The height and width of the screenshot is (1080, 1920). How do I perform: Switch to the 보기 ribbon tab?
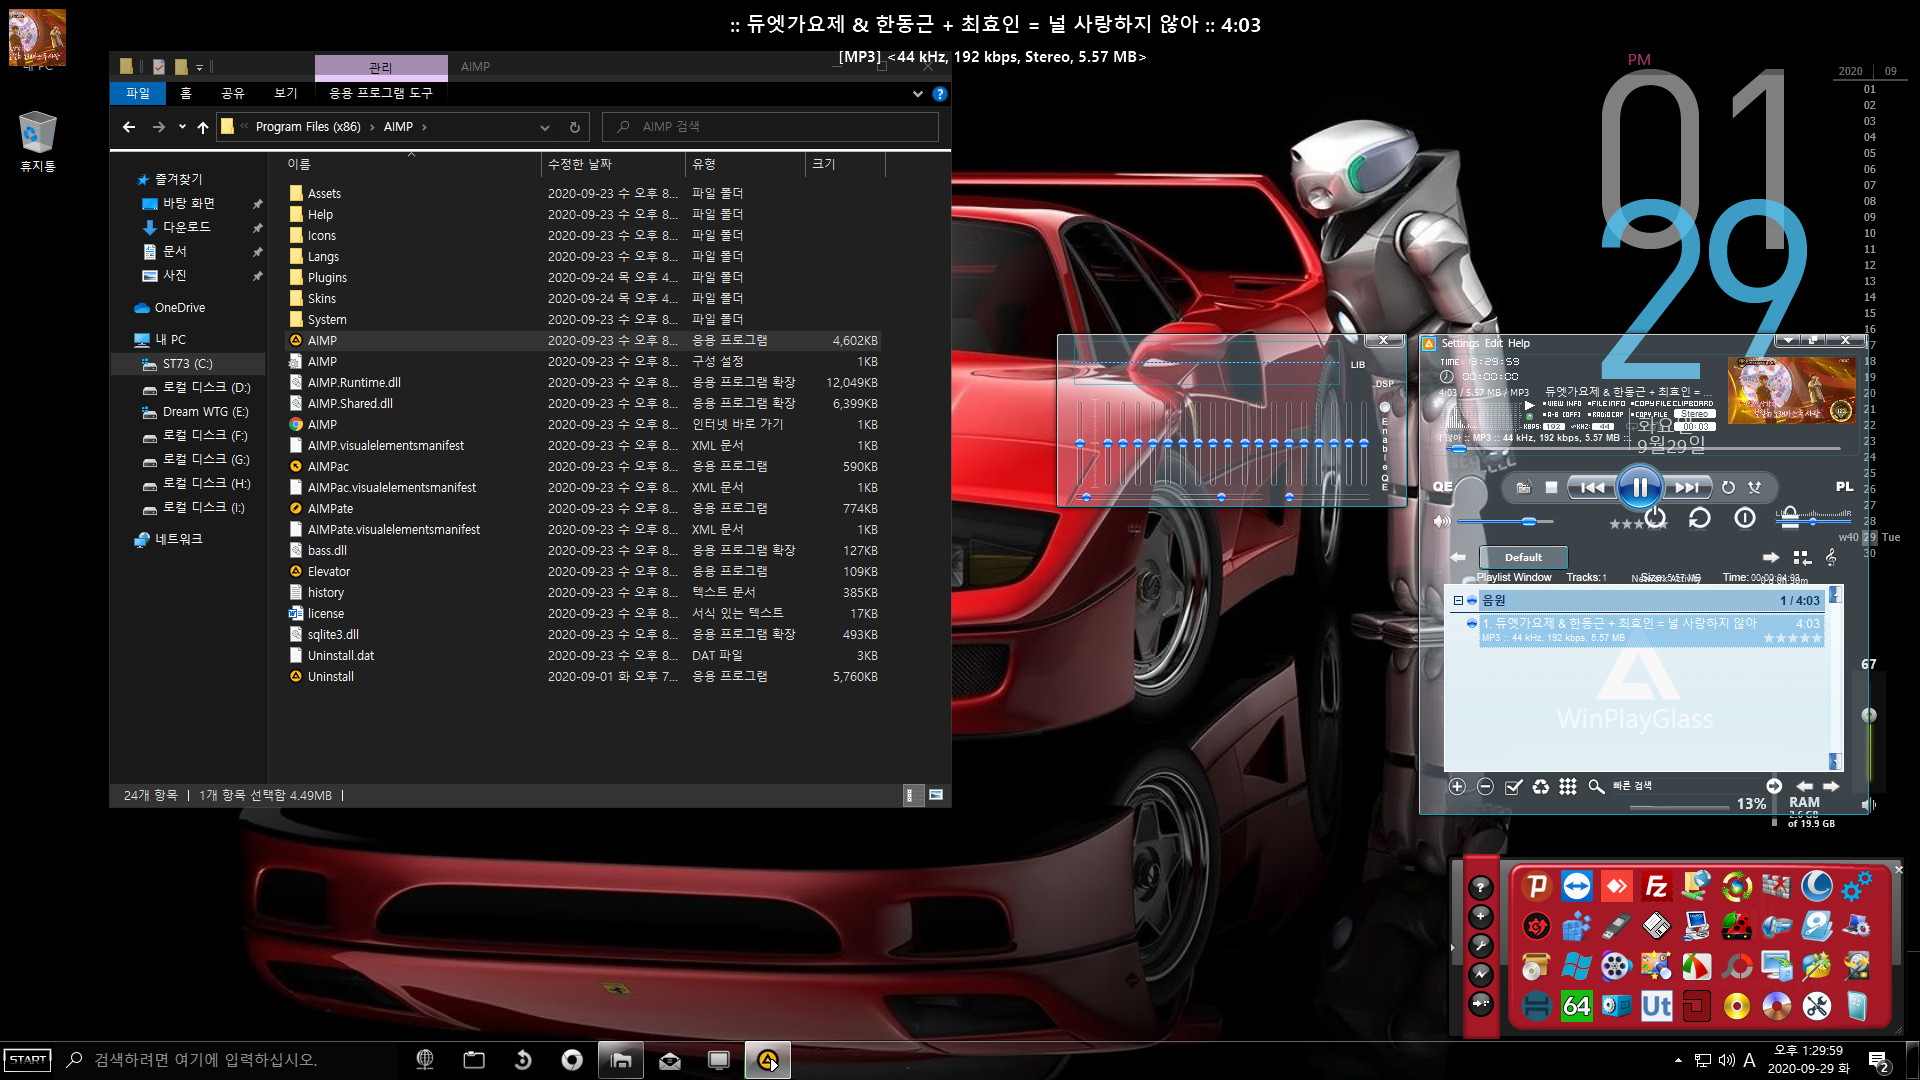tap(286, 93)
